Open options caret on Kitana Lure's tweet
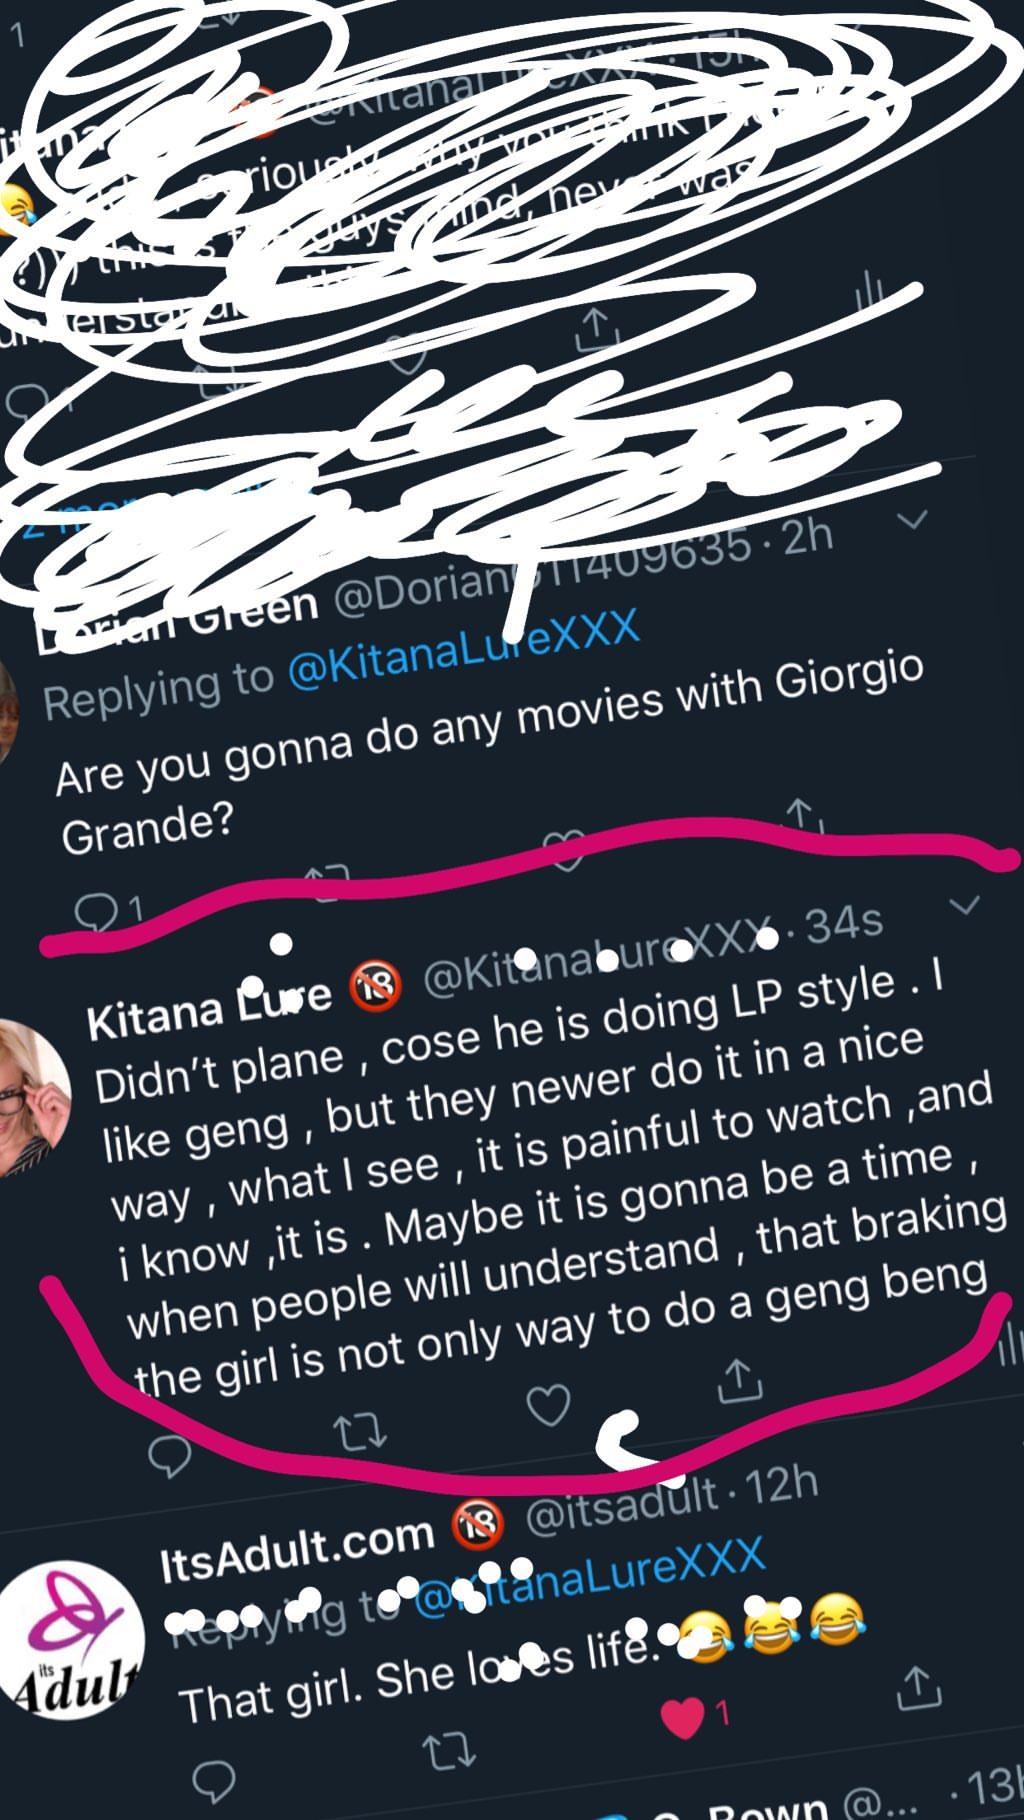Image resolution: width=1024 pixels, height=1820 pixels. (x=963, y=905)
